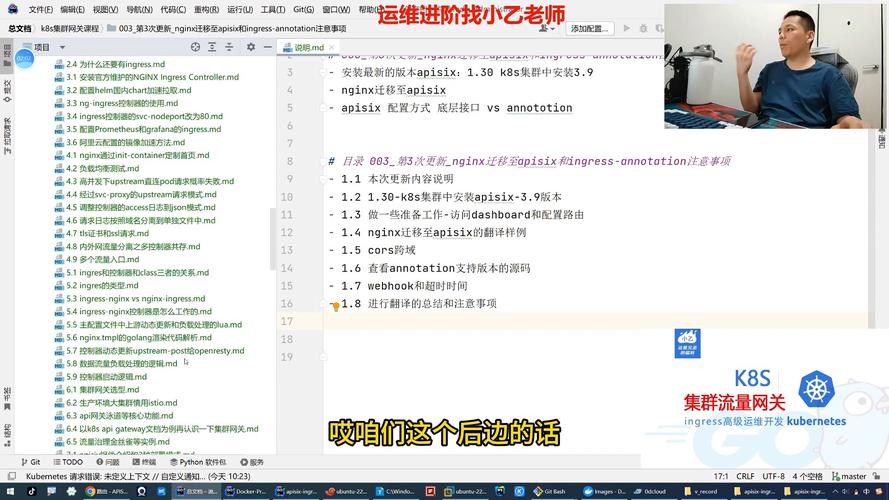Viewport: 889px width, 500px height.
Task: Click the IDE application logo in title bar
Action: pyautogui.click(x=12, y=9)
